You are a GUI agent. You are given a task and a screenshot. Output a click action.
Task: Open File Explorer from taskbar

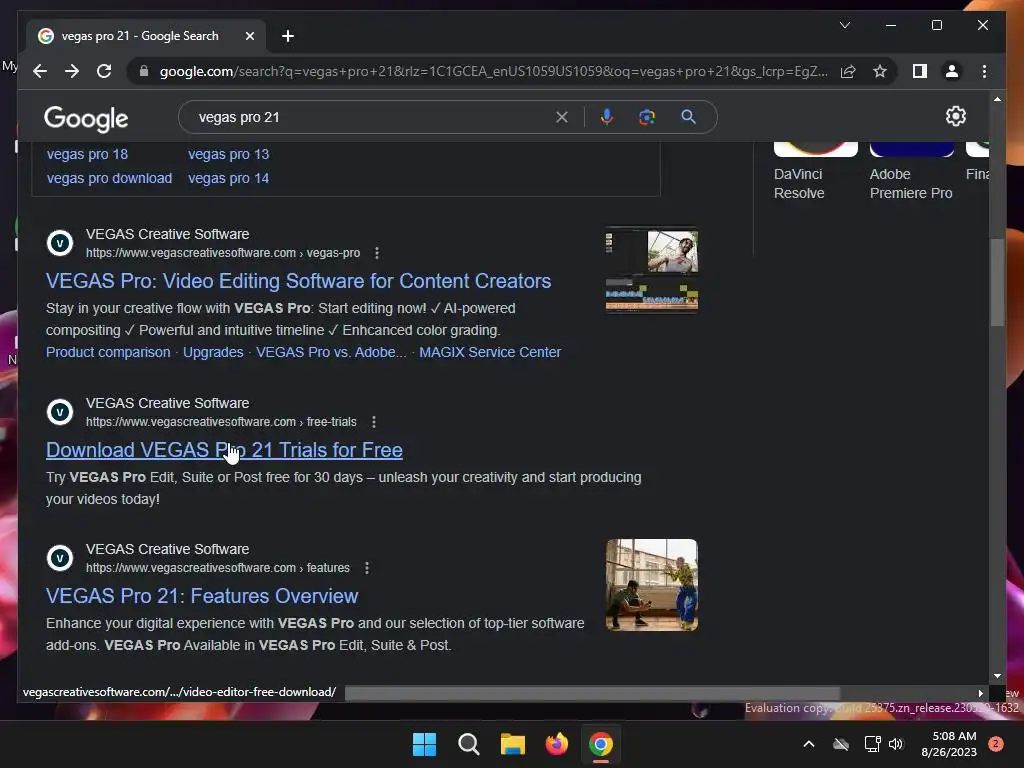pyautogui.click(x=513, y=744)
